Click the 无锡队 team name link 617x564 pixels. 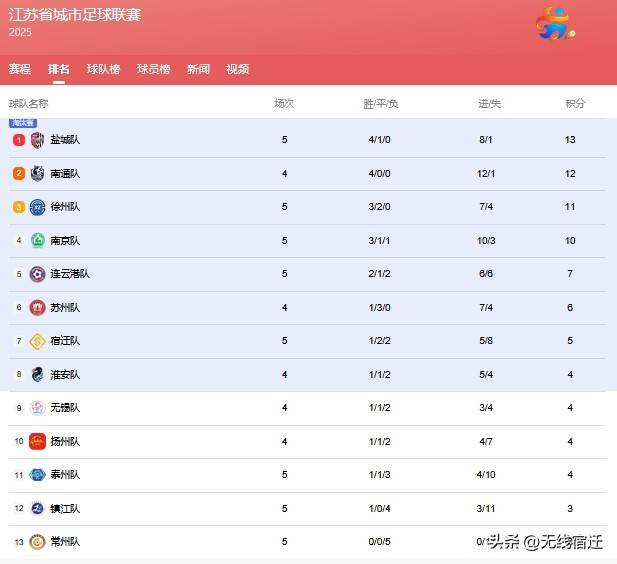pos(65,408)
